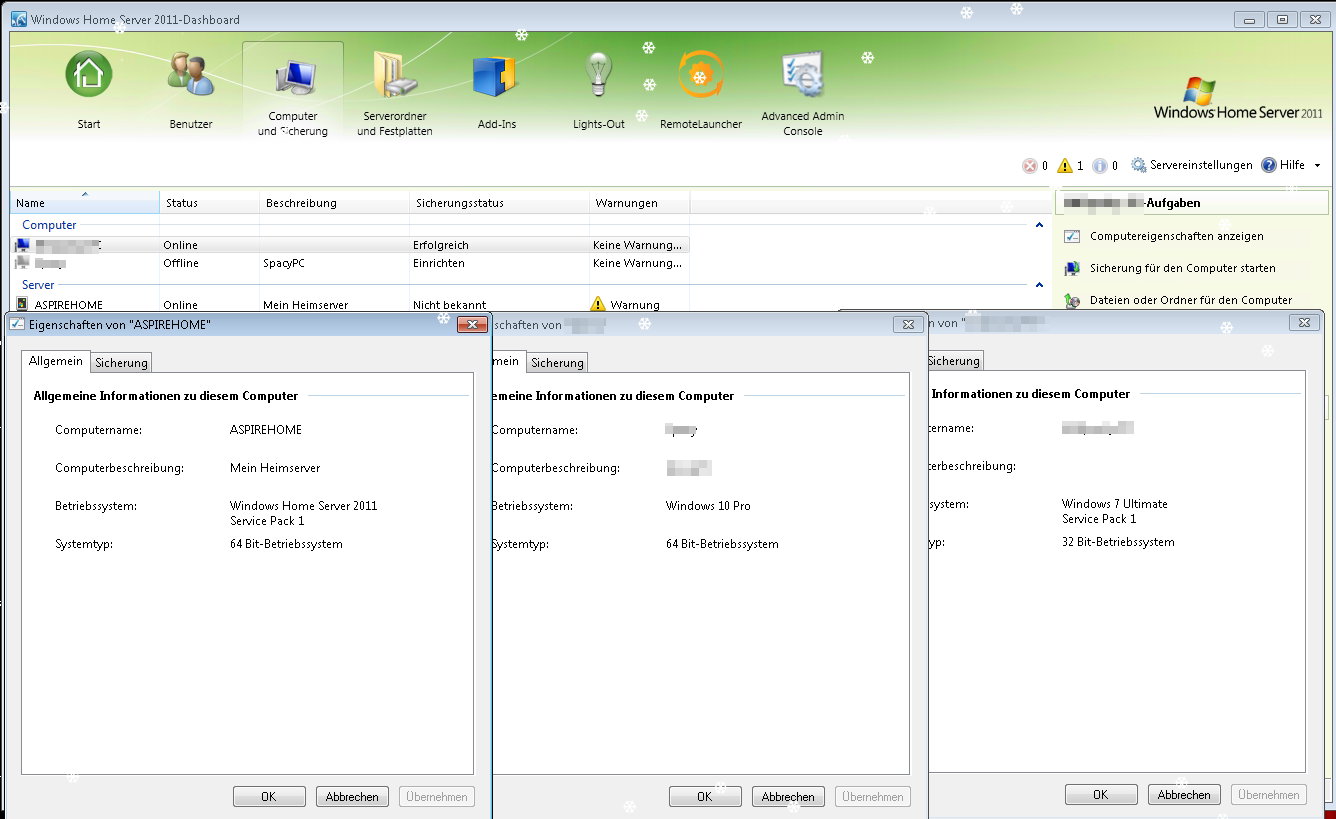Click OK in the Windows 10 Pro dialog
Viewport: 1336px width, 819px height.
tap(705, 797)
